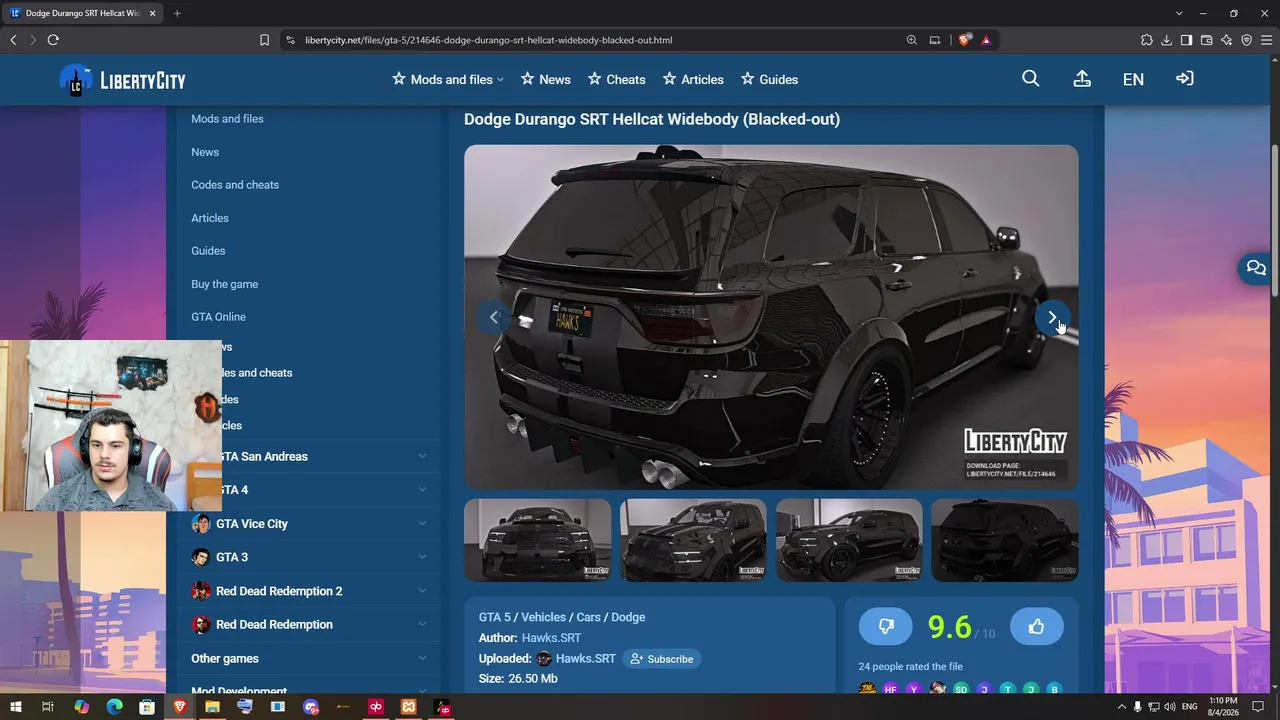1280x720 pixels.
Task: Expand the GTA Vice City section
Action: click(x=308, y=524)
